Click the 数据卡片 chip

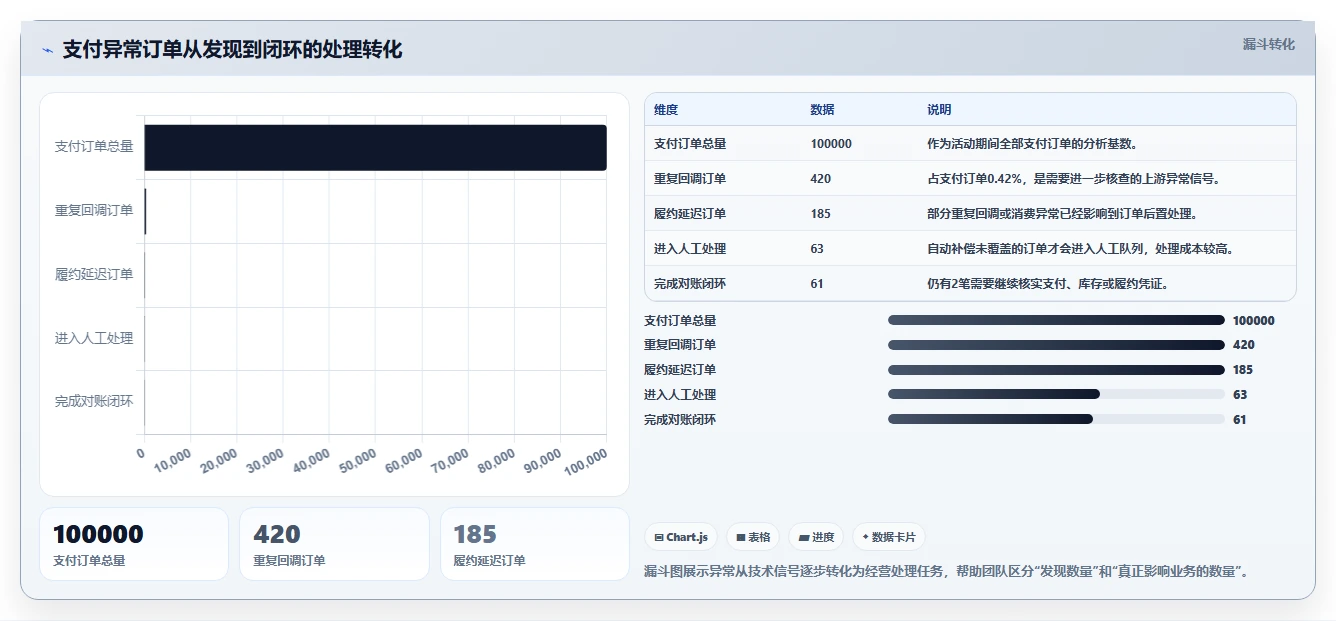[x=888, y=537]
